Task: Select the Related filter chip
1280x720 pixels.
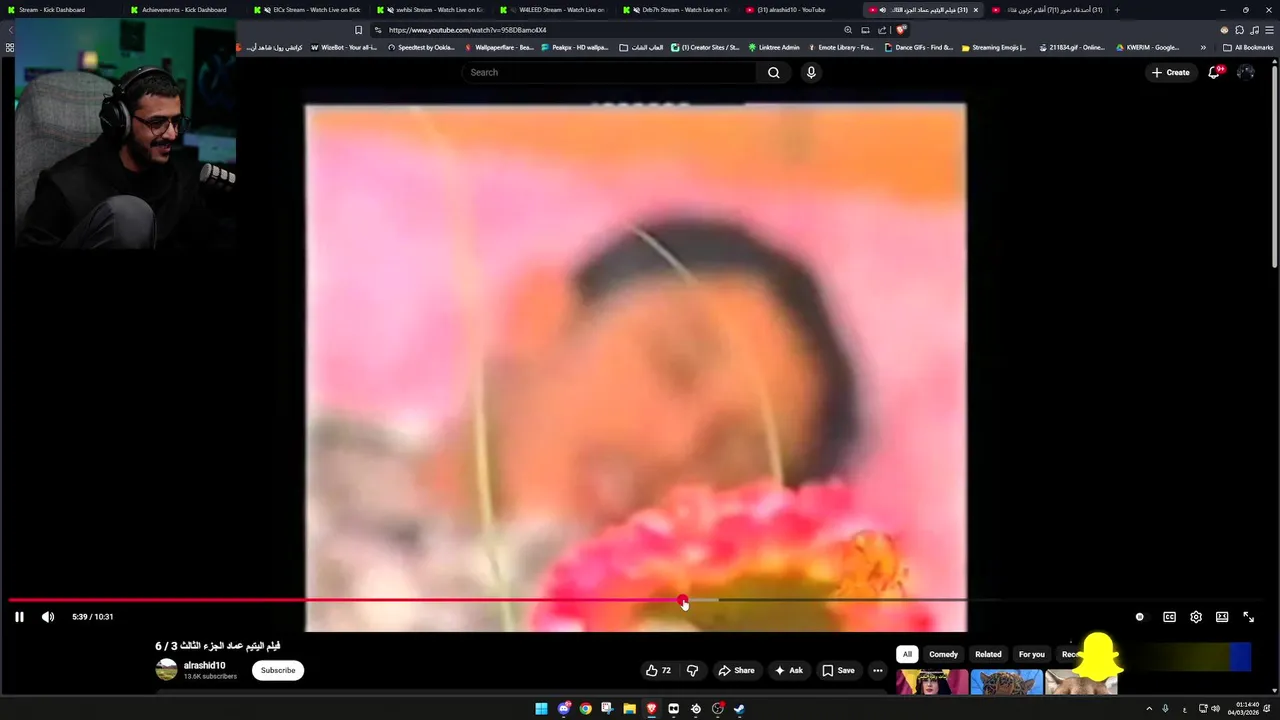Action: pyautogui.click(x=988, y=654)
